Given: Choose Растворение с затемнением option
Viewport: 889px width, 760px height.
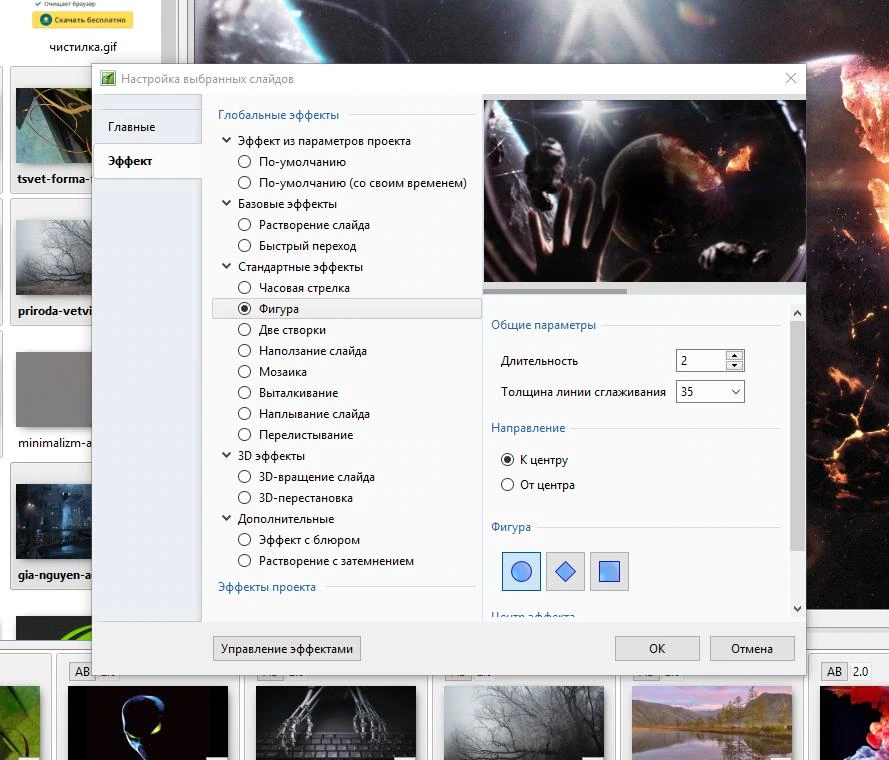Looking at the screenshot, I should pyautogui.click(x=244, y=560).
